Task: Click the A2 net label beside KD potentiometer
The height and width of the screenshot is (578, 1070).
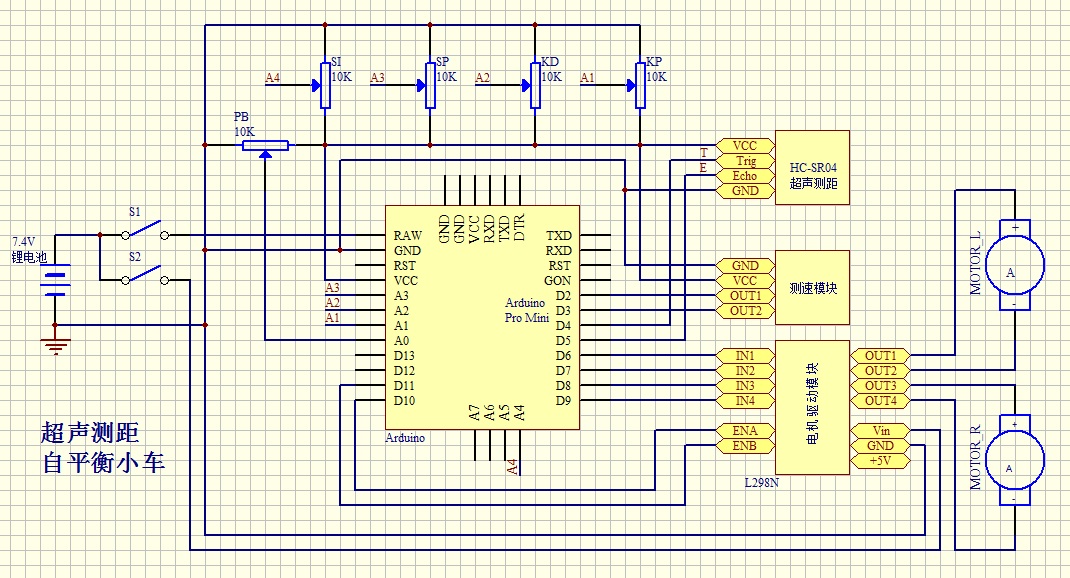Action: pos(482,78)
